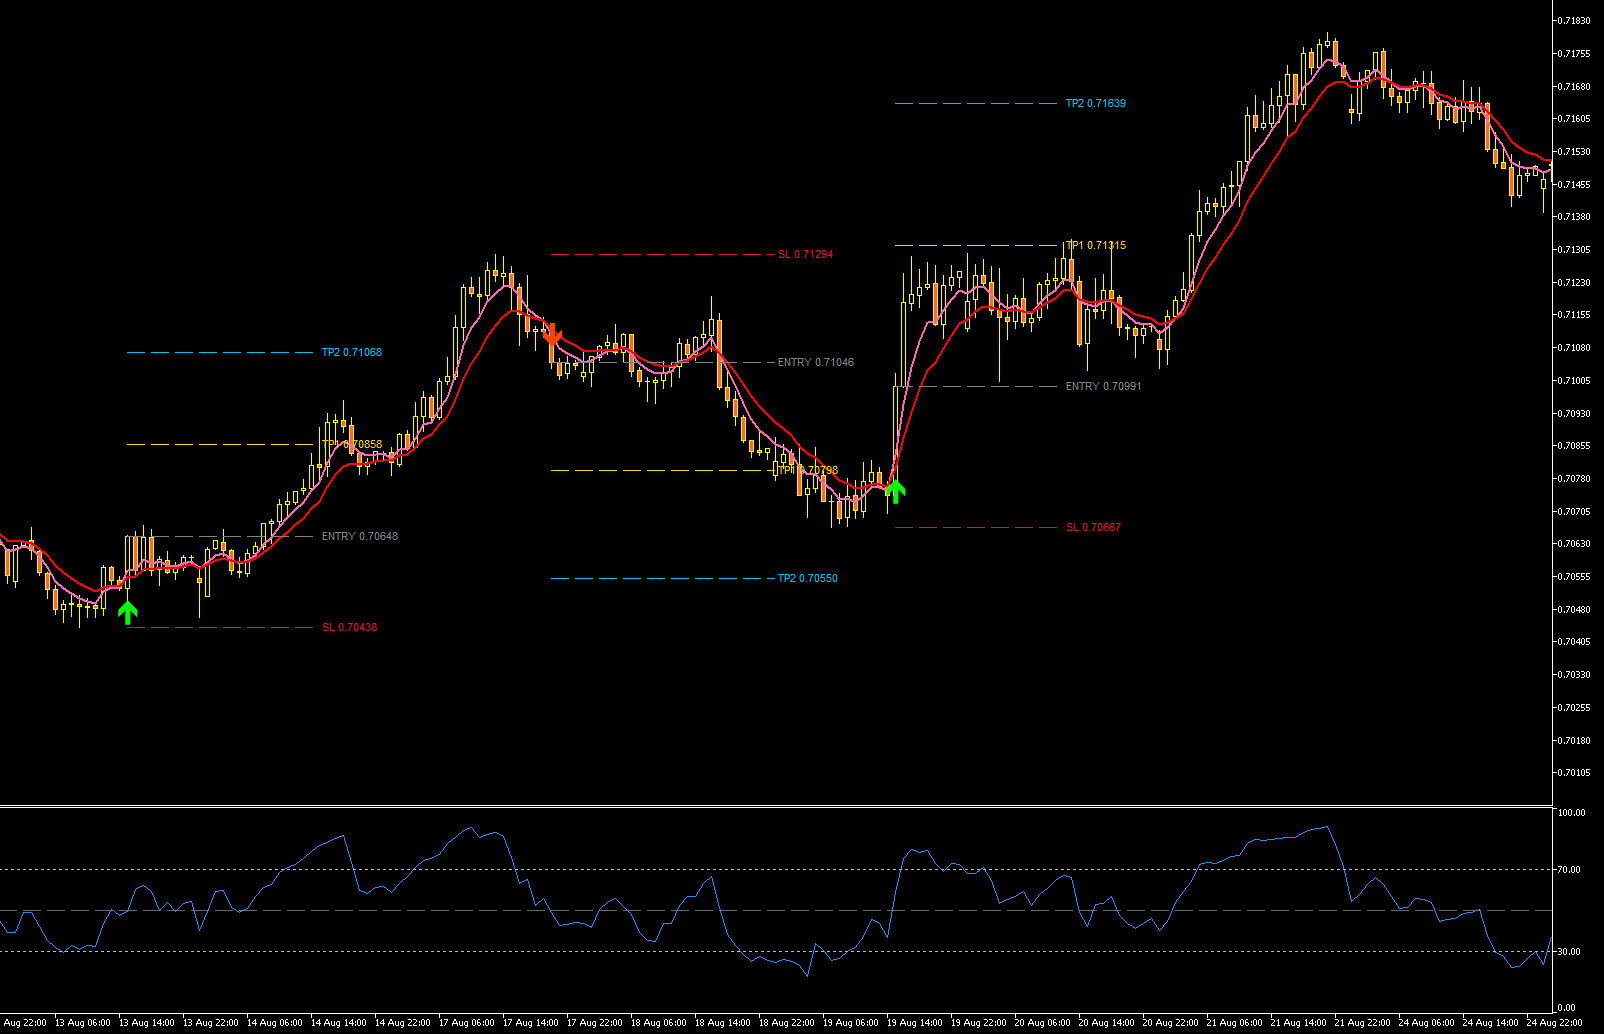Select the ENTRY 0.70648 label

pos(360,536)
